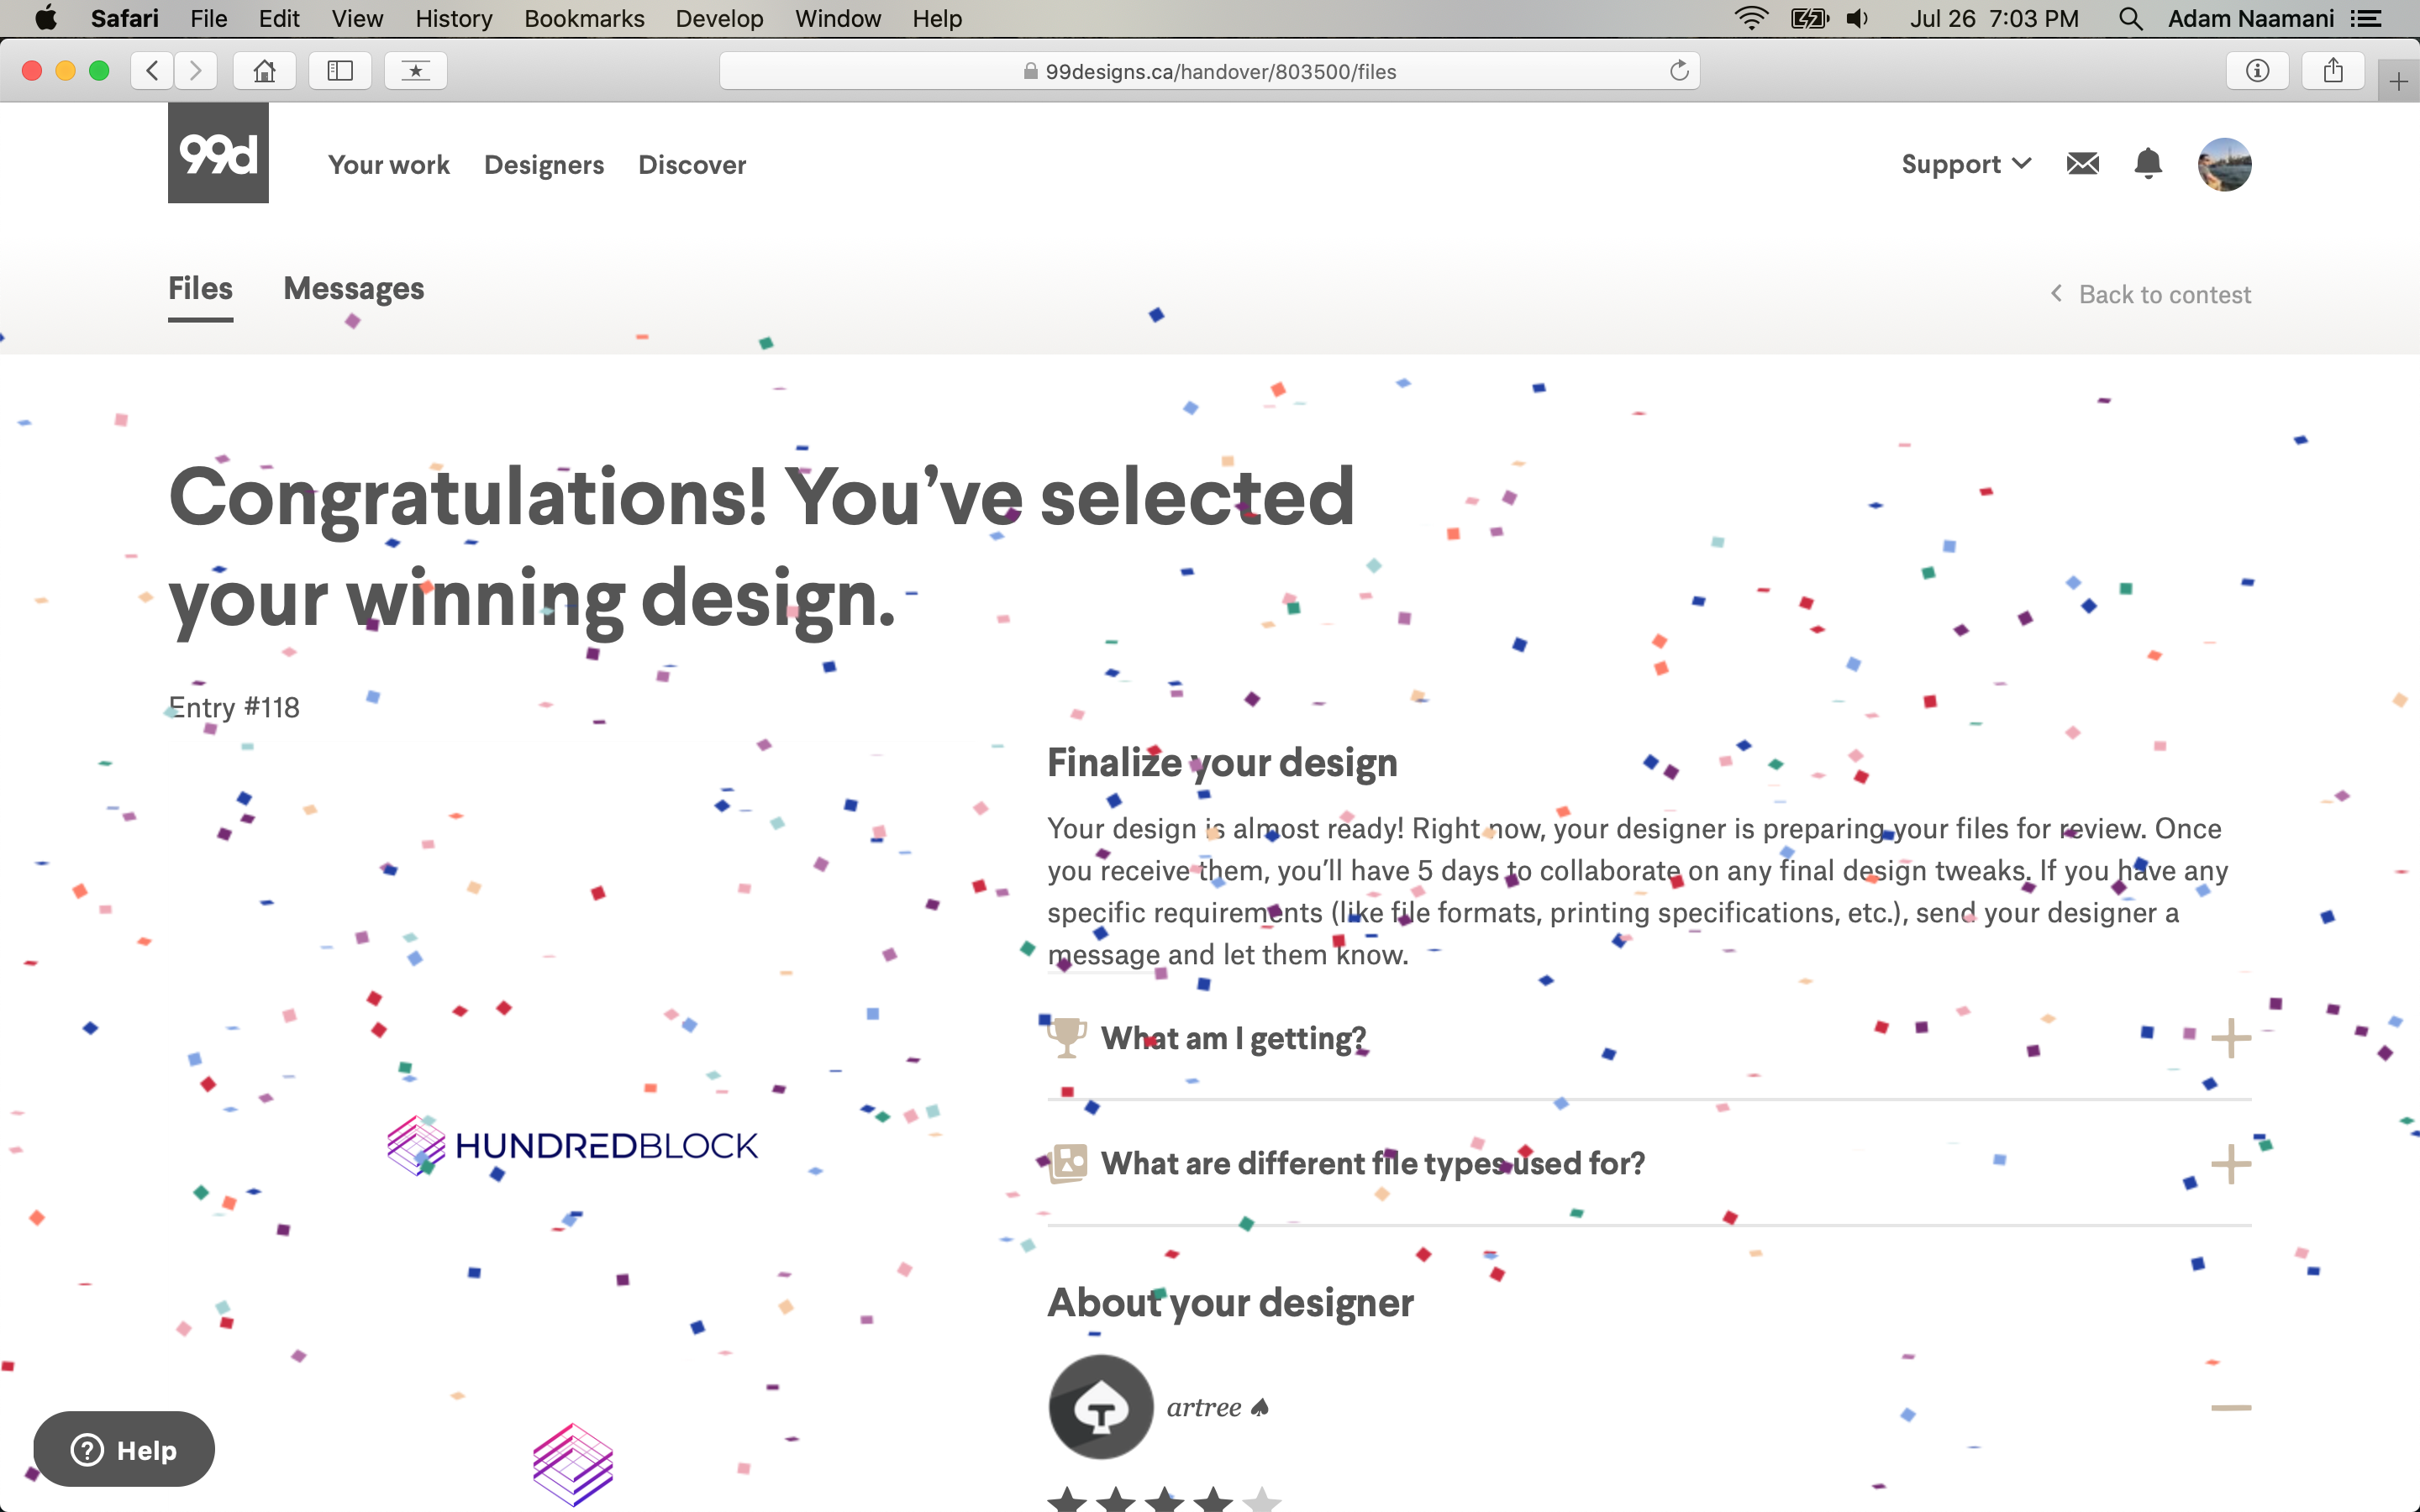Open the messages envelope icon
Viewport: 2420px width, 1512px height.
(x=2082, y=163)
